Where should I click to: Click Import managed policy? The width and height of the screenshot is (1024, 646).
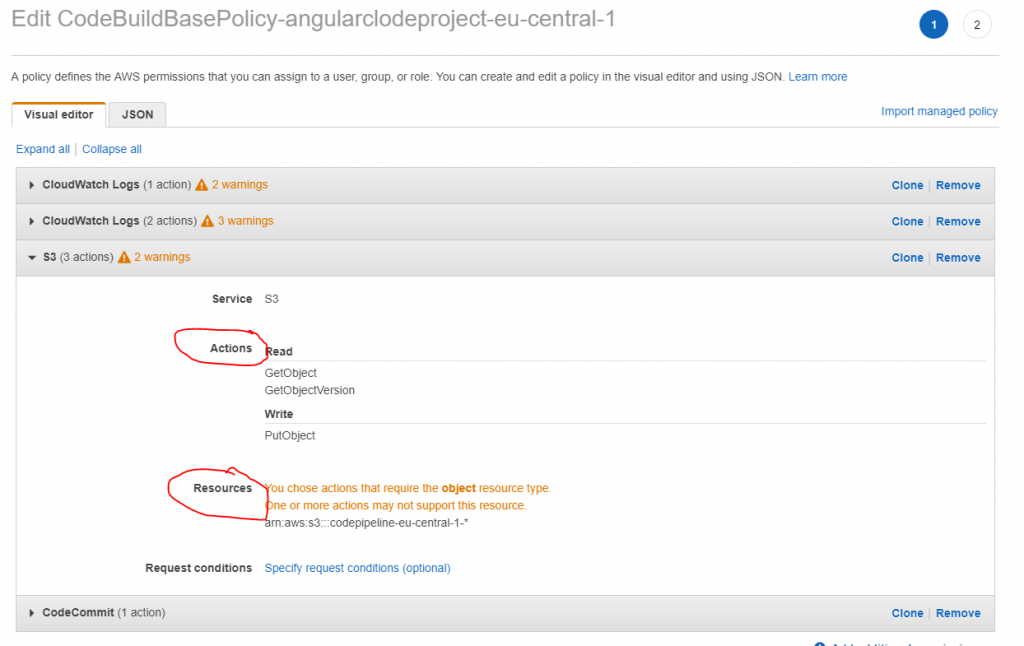tap(939, 111)
